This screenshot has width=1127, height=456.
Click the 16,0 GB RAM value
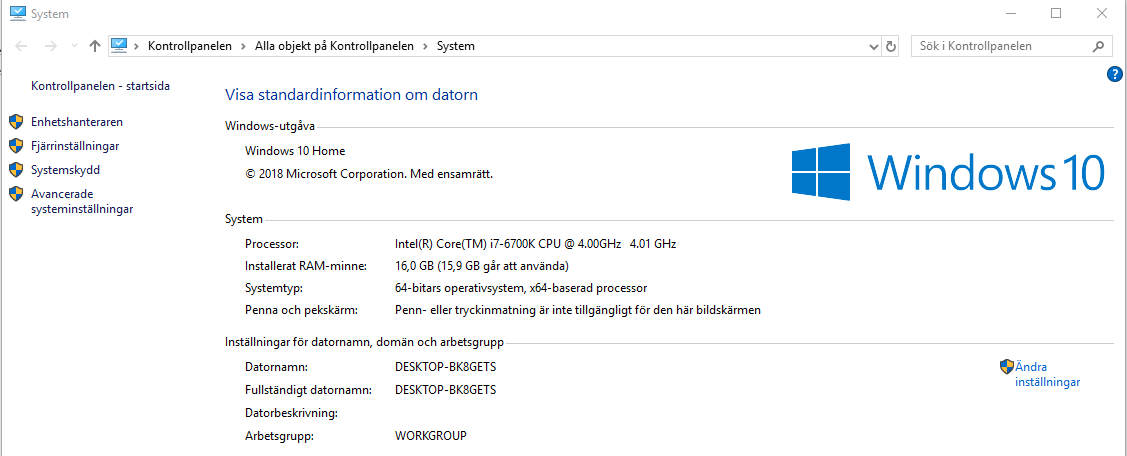[x=482, y=266]
